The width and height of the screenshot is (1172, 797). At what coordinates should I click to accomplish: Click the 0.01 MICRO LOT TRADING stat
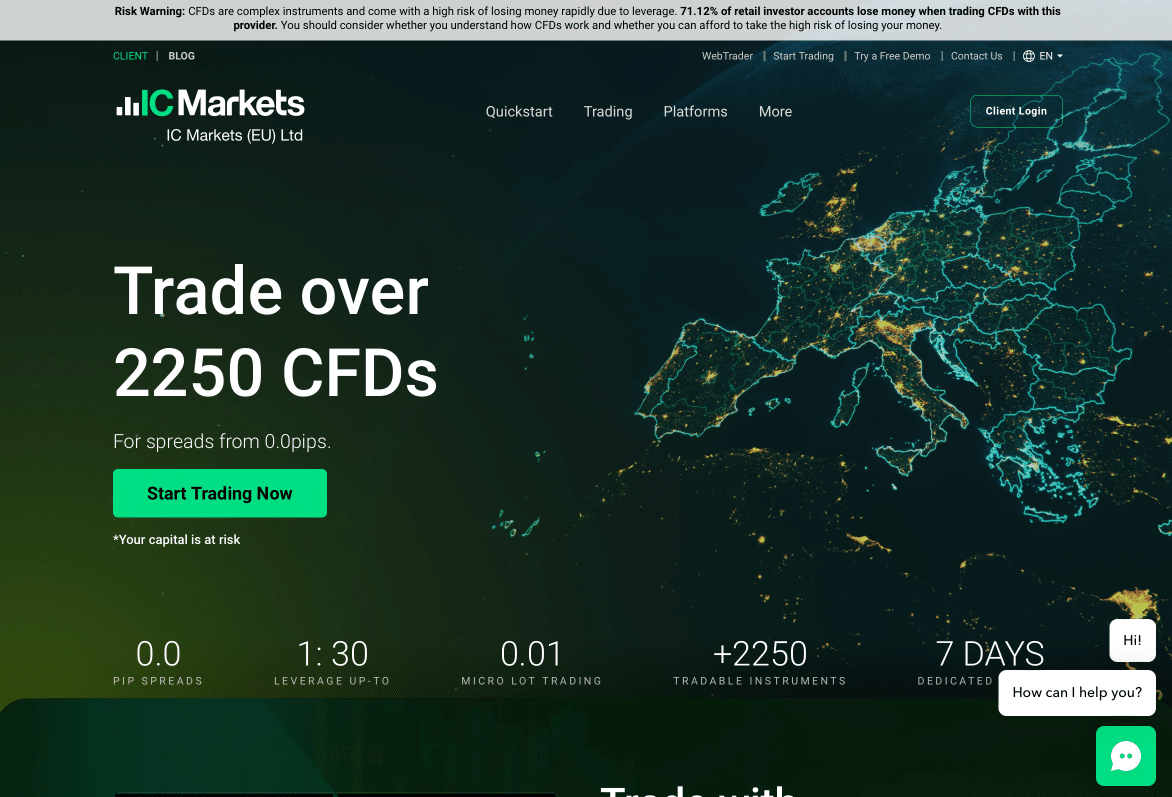pos(531,662)
